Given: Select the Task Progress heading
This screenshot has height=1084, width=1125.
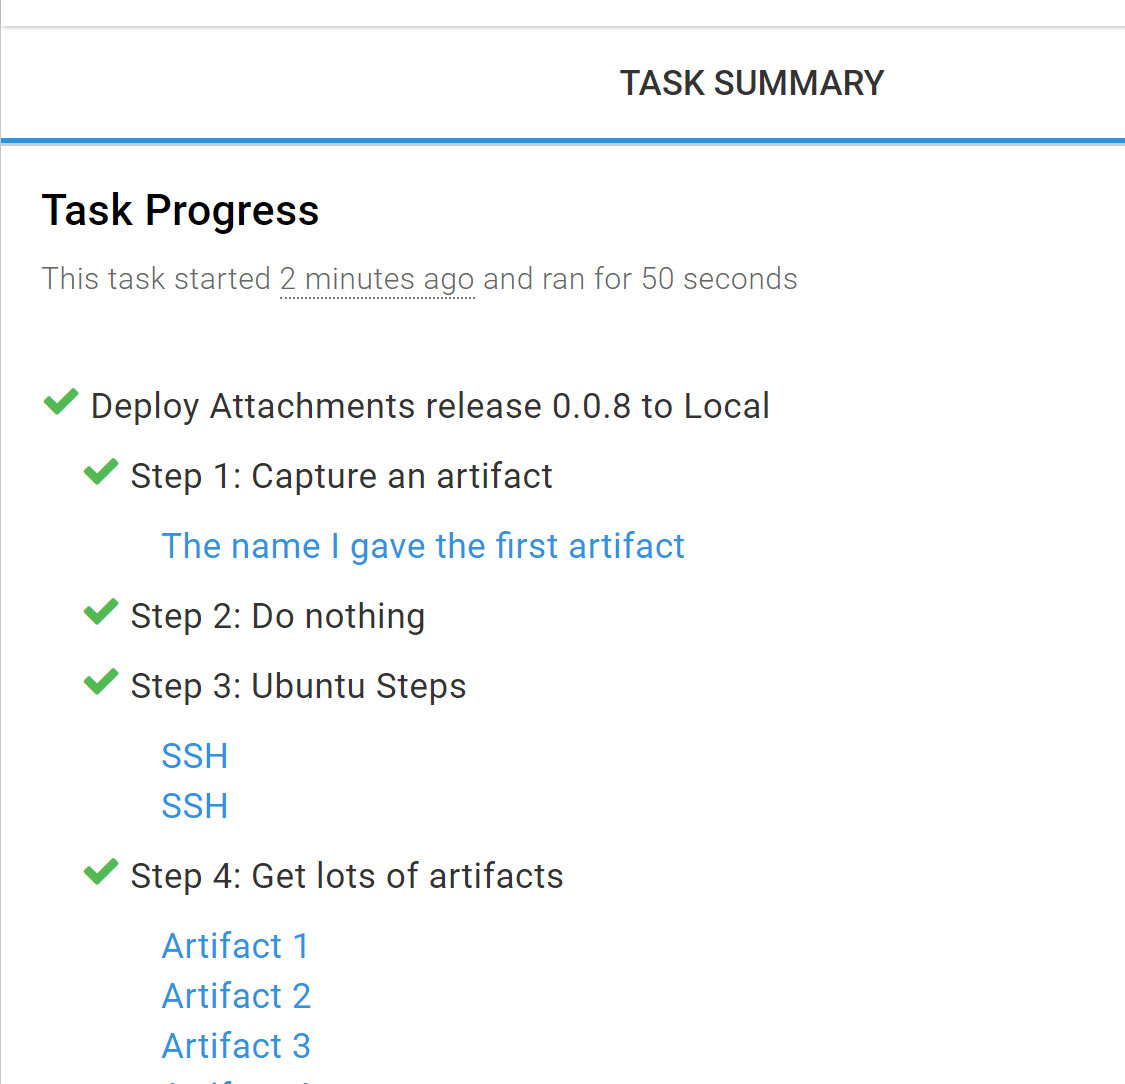Looking at the screenshot, I should tap(180, 210).
